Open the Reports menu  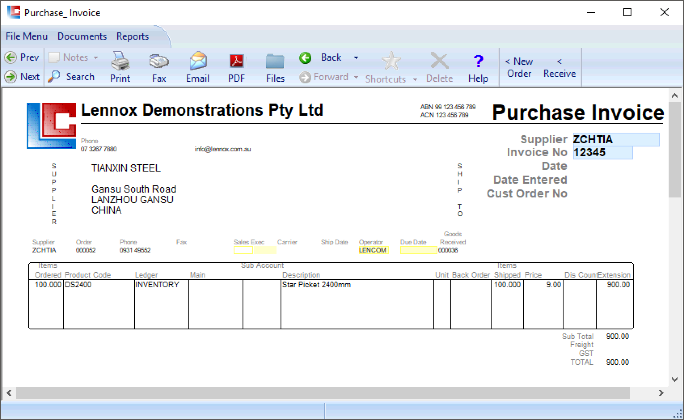coord(133,36)
